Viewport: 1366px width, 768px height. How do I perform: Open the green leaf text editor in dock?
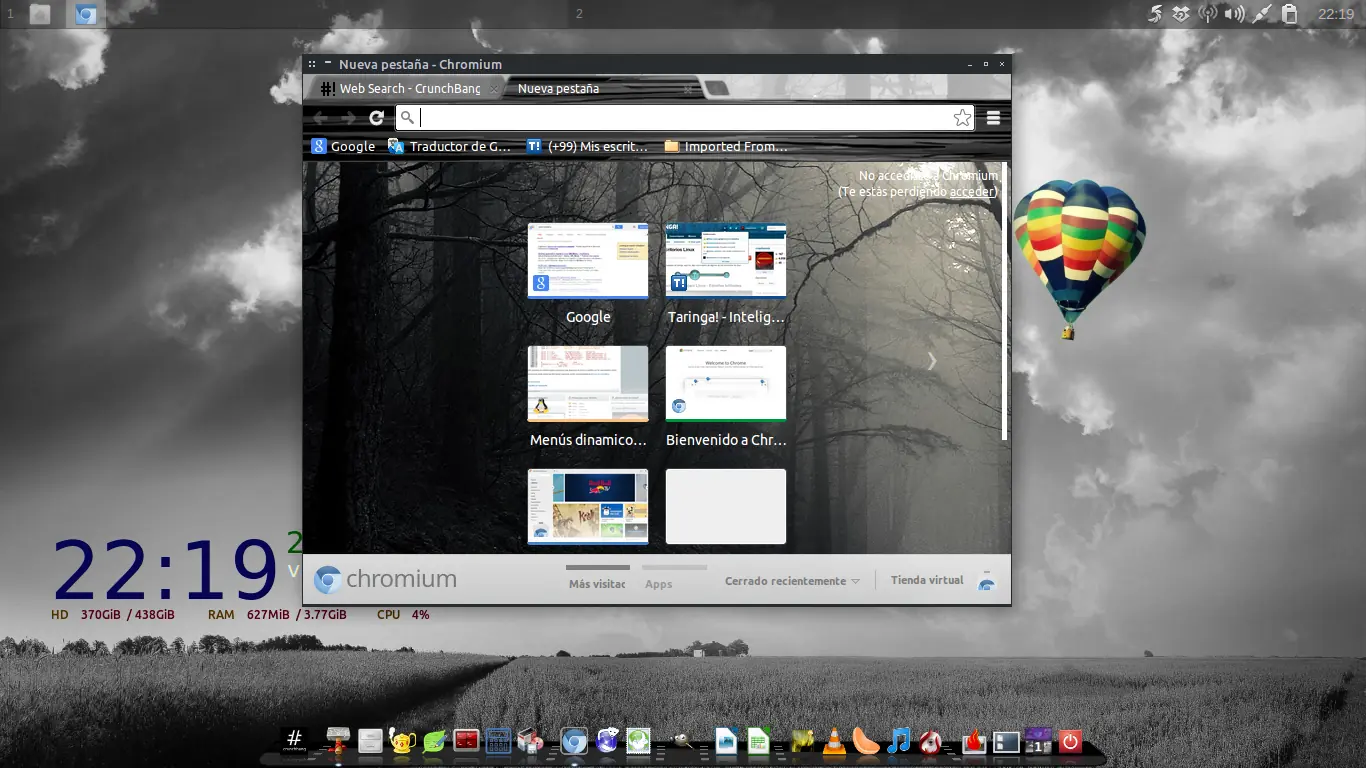434,741
